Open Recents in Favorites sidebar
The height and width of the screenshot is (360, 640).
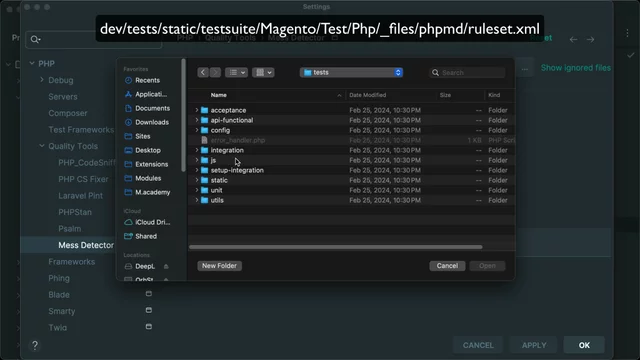[x=147, y=80]
